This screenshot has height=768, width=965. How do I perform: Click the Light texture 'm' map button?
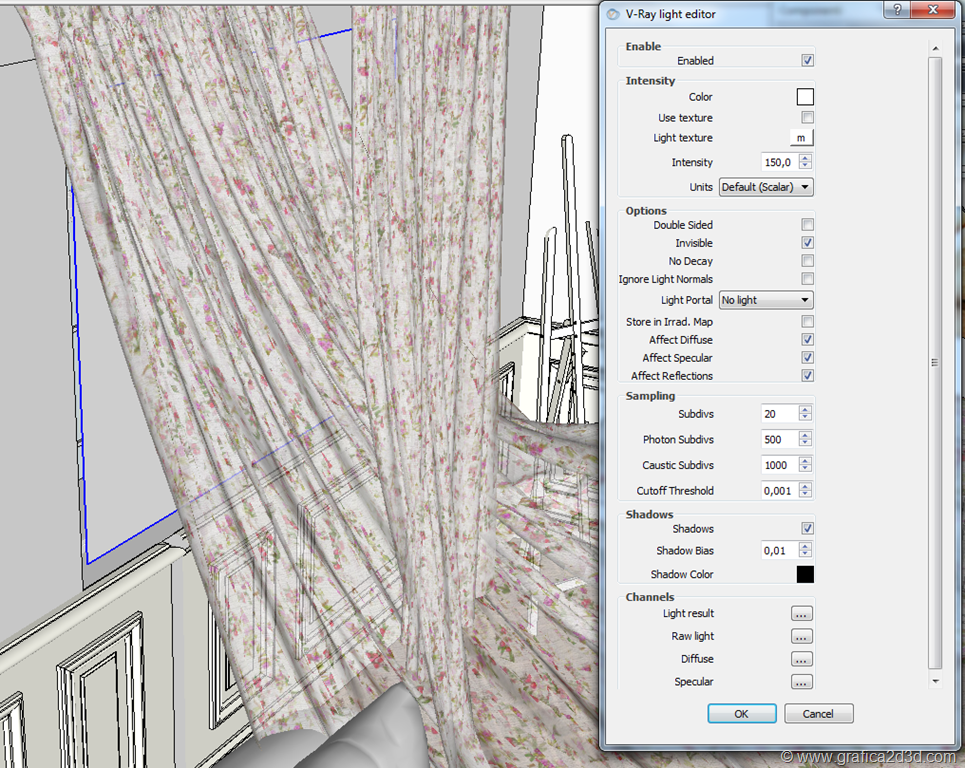801,138
